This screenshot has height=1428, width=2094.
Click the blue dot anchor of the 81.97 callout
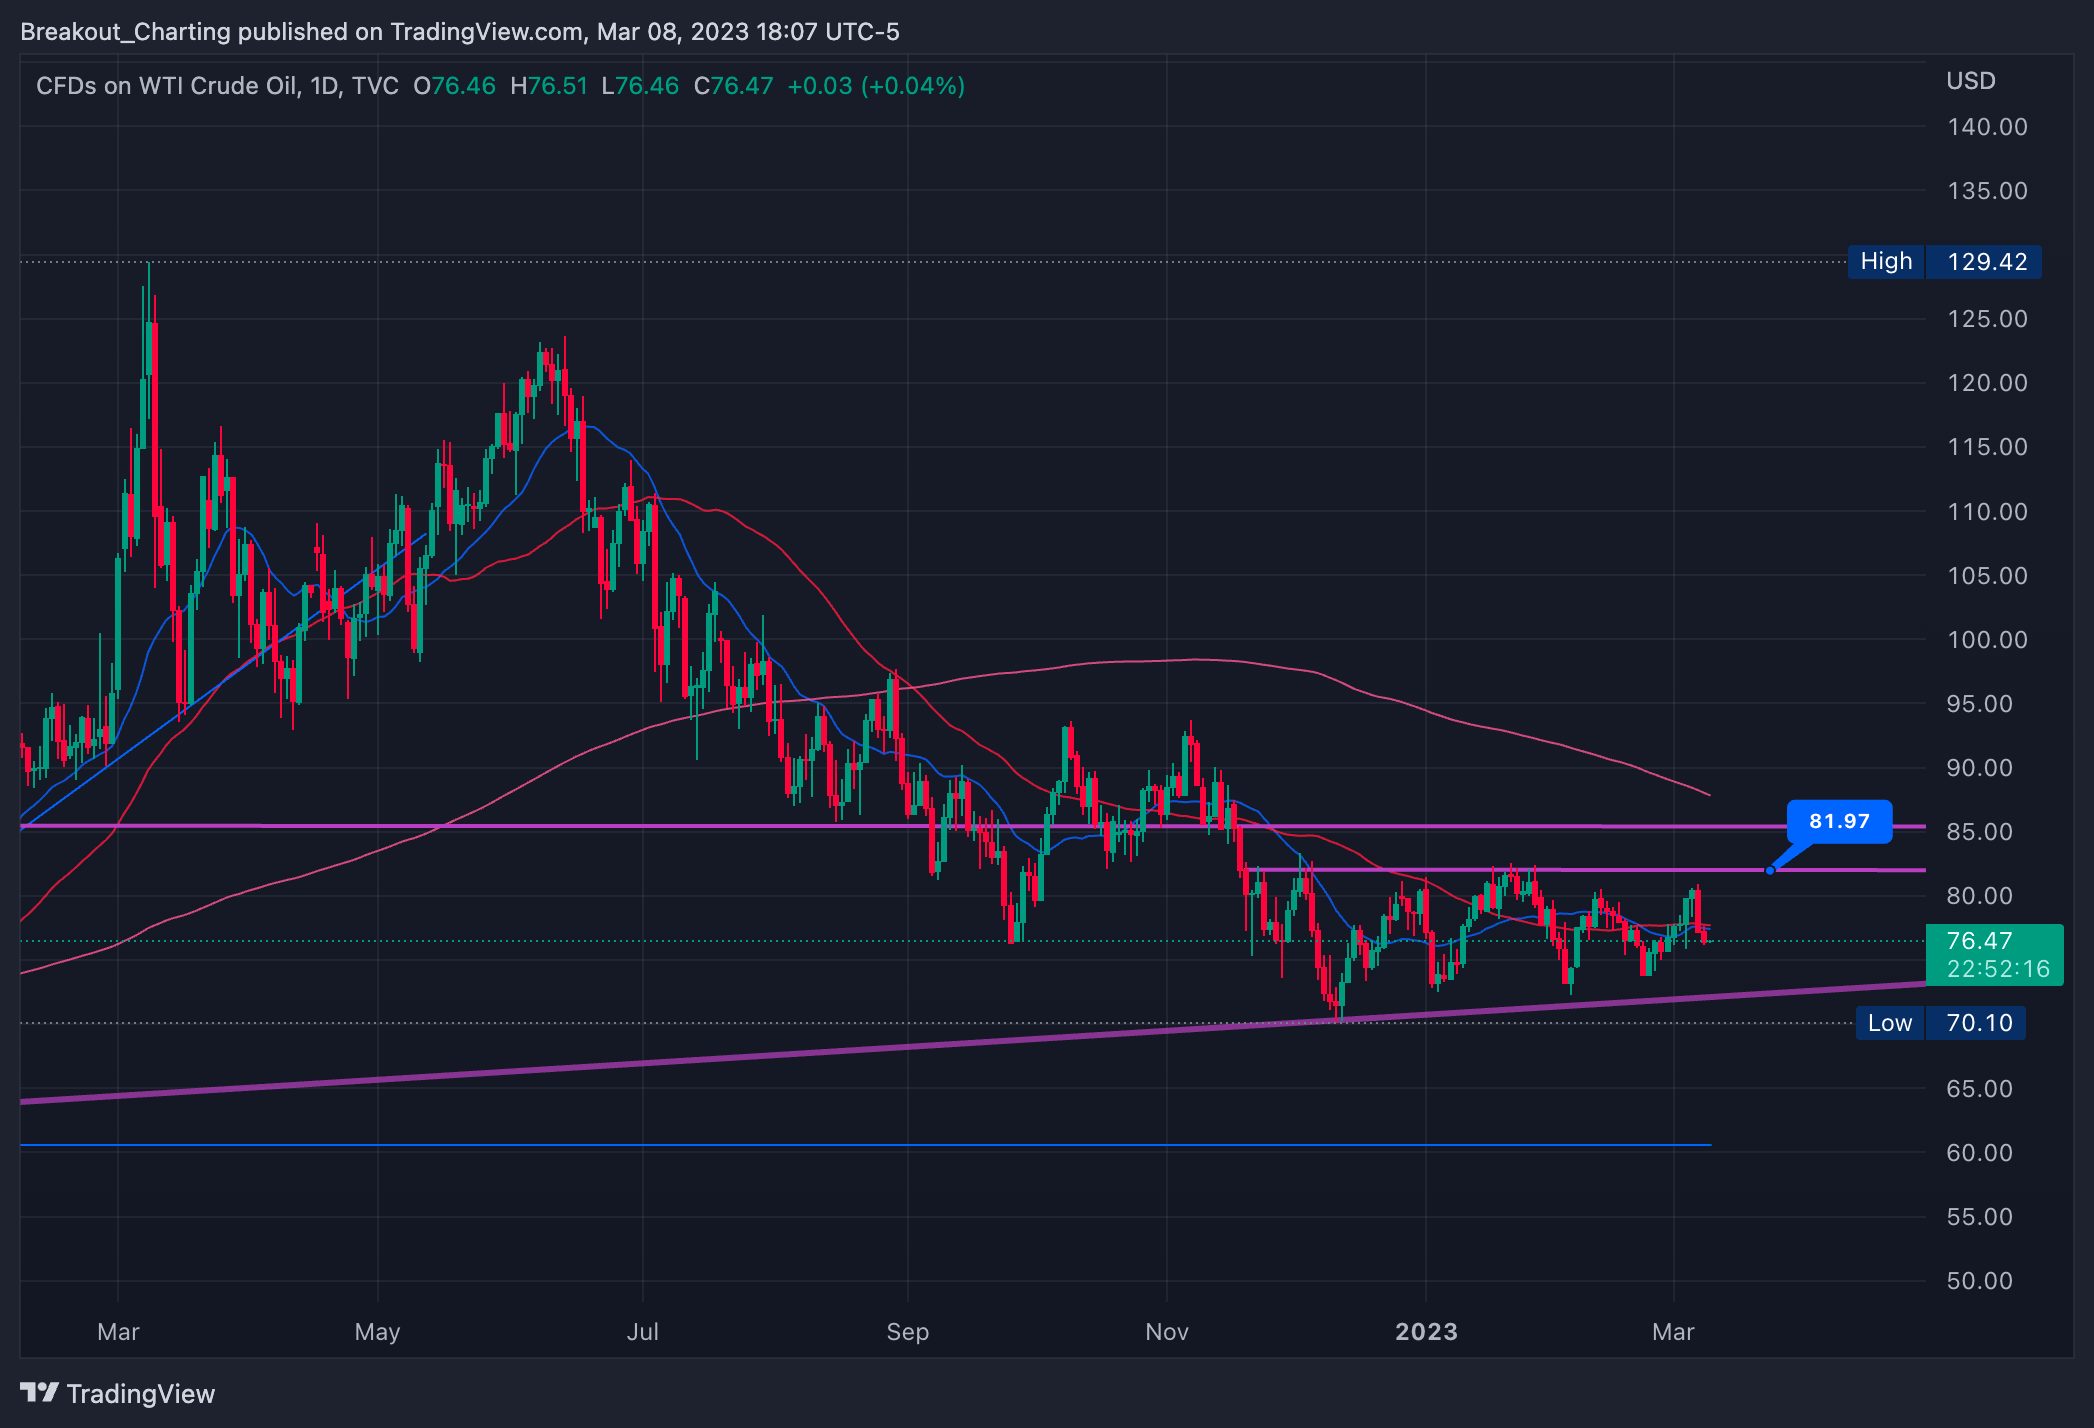tap(1770, 870)
